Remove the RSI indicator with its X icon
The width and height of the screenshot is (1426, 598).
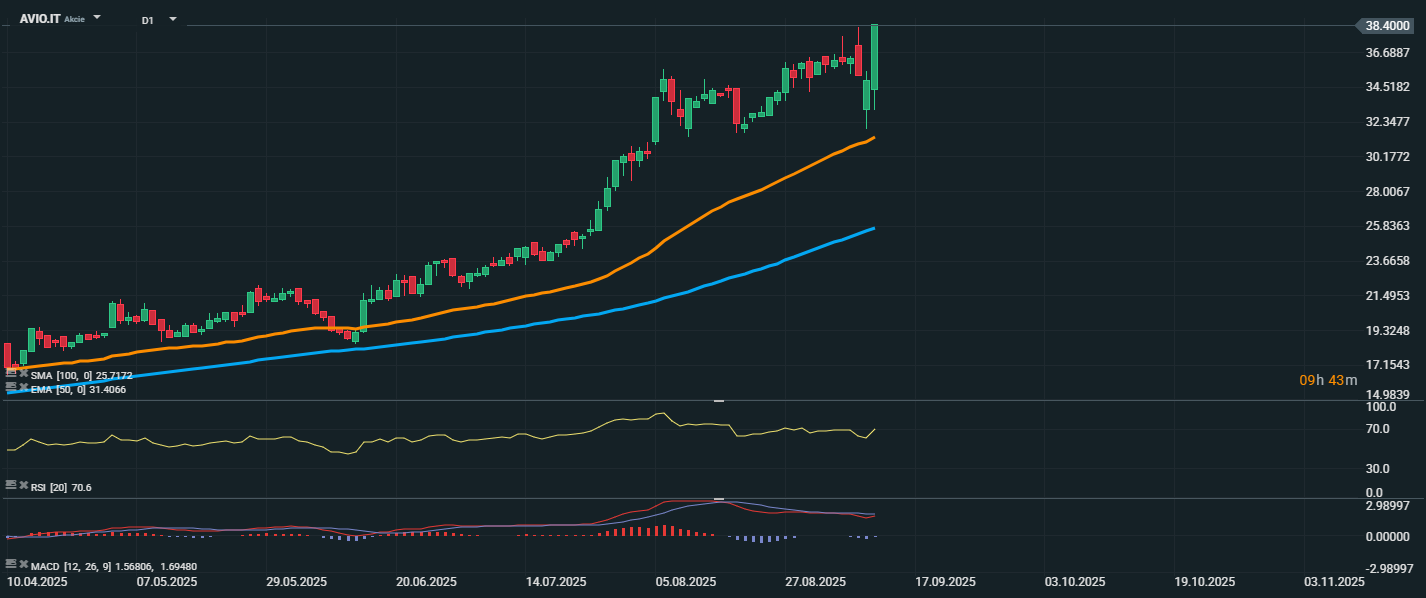click(x=23, y=485)
